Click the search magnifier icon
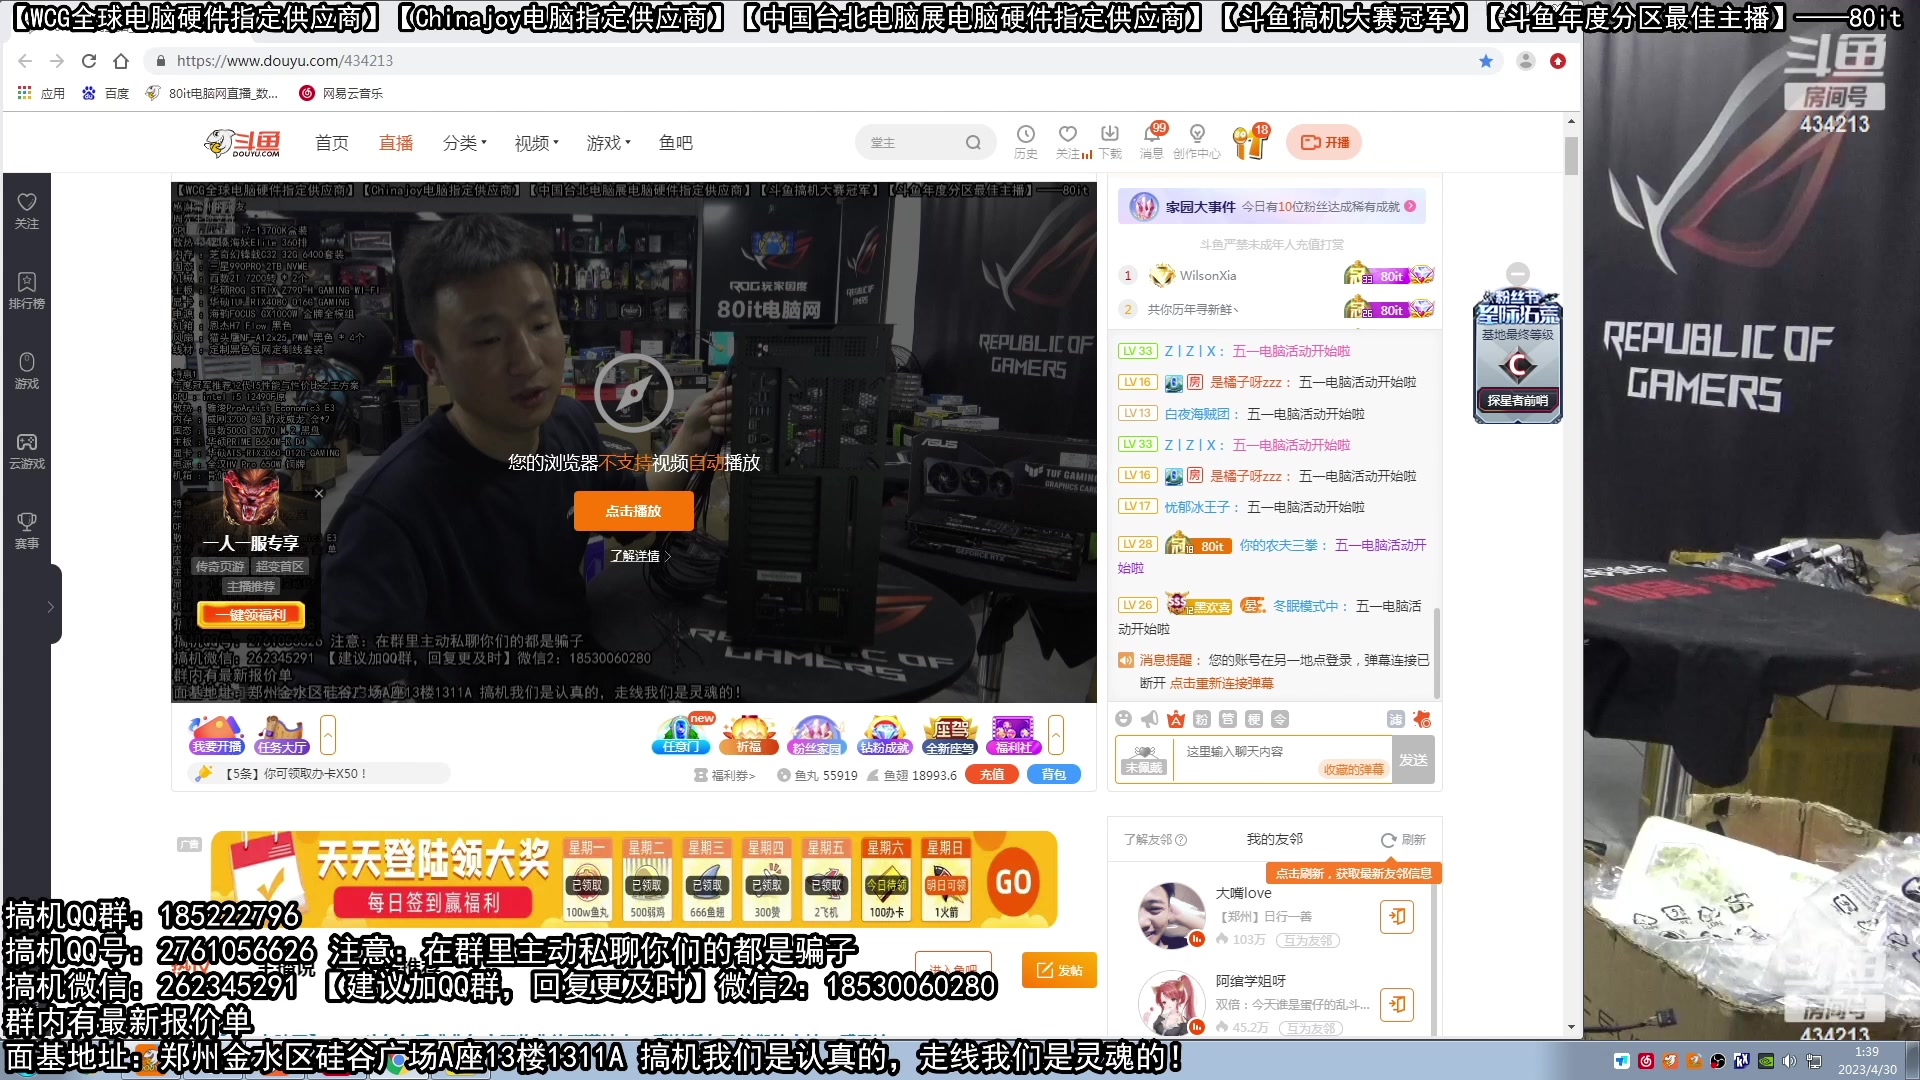1920x1080 pixels. (973, 143)
